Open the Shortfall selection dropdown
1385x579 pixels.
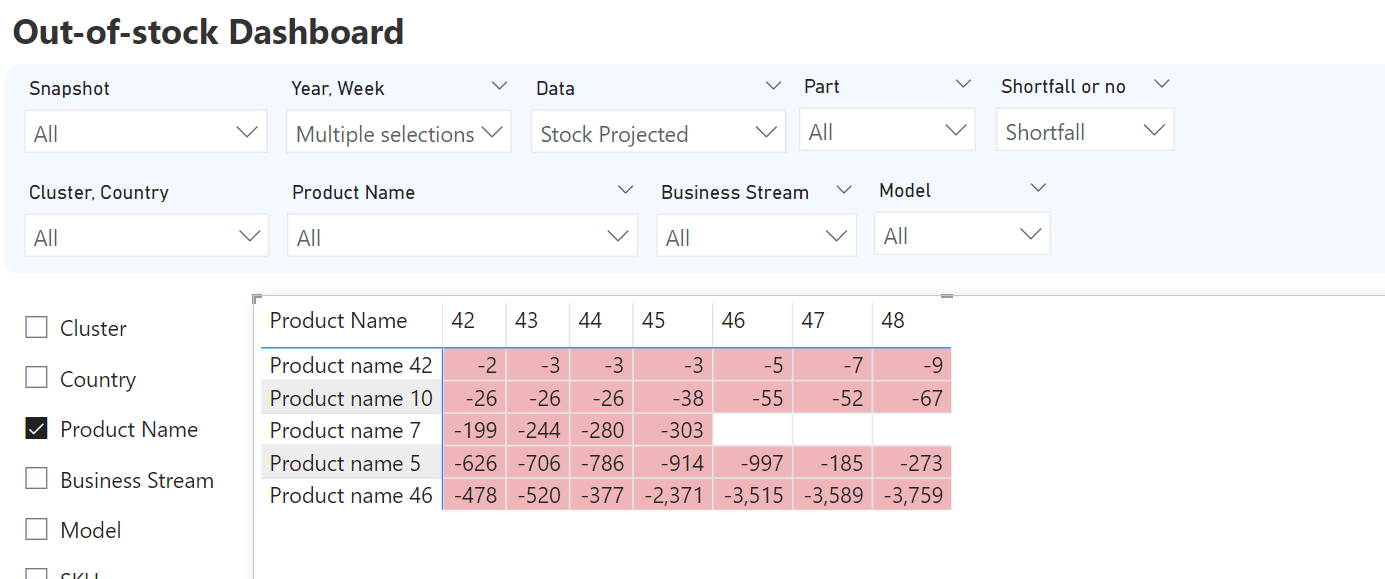1084,130
